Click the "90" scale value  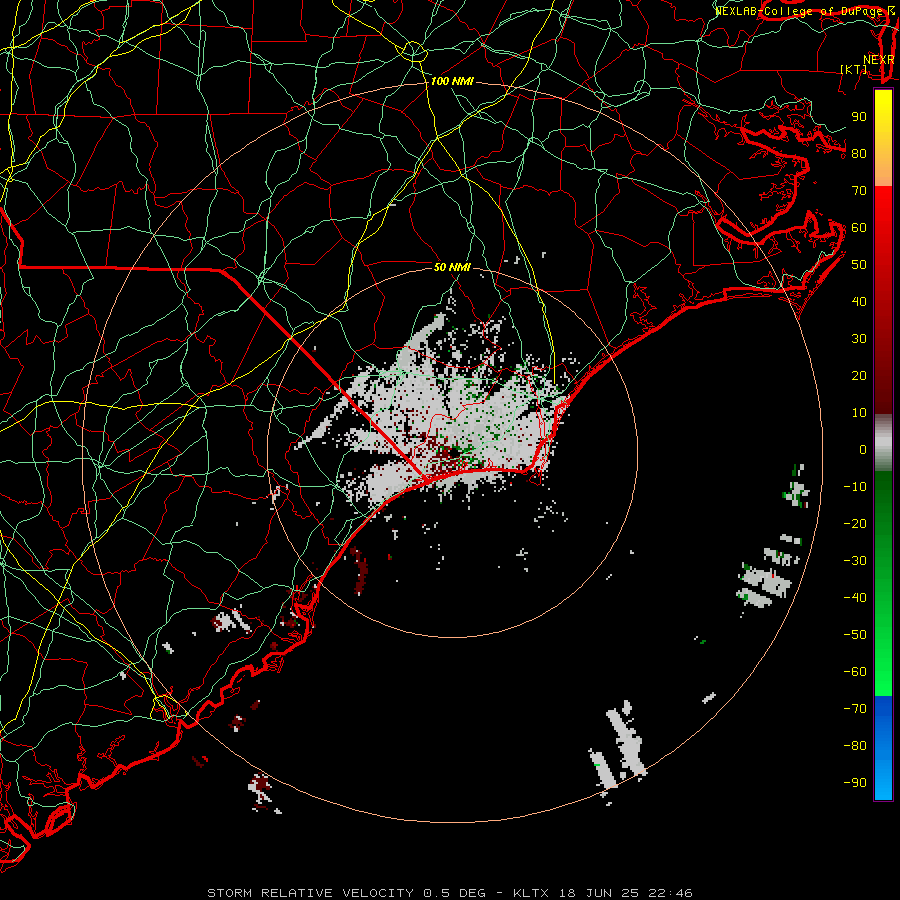[x=859, y=117]
